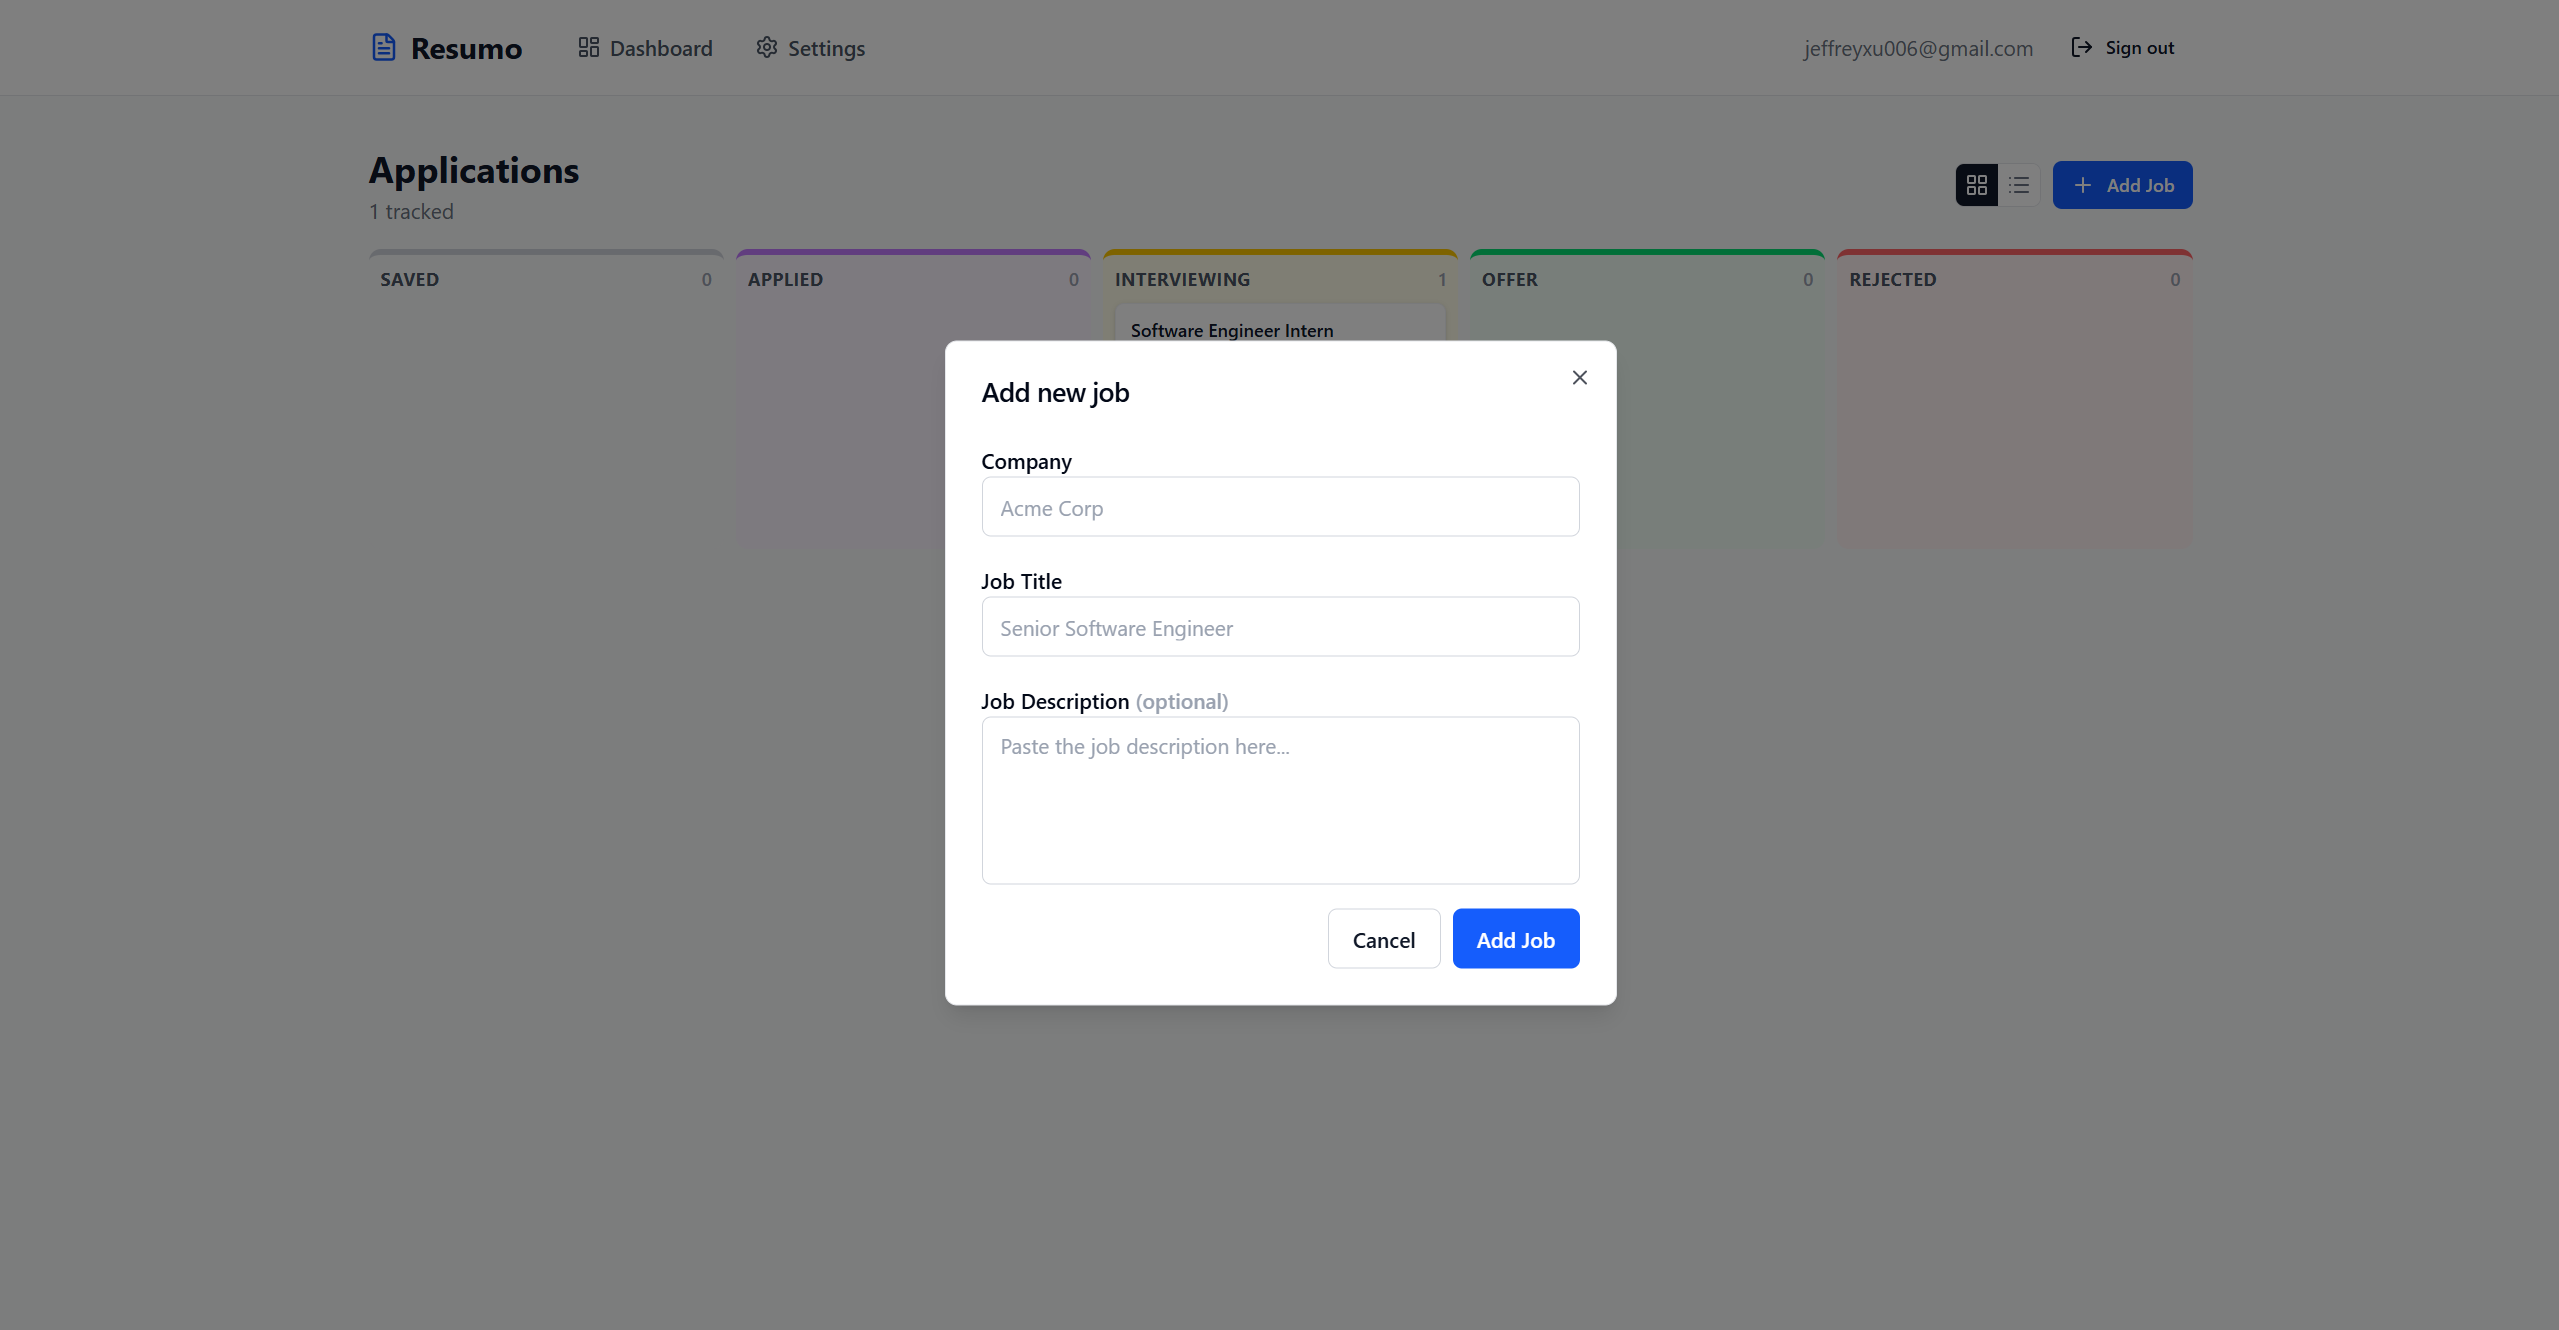The width and height of the screenshot is (2559, 1330).
Task: Click the Saved column header
Action: (409, 280)
